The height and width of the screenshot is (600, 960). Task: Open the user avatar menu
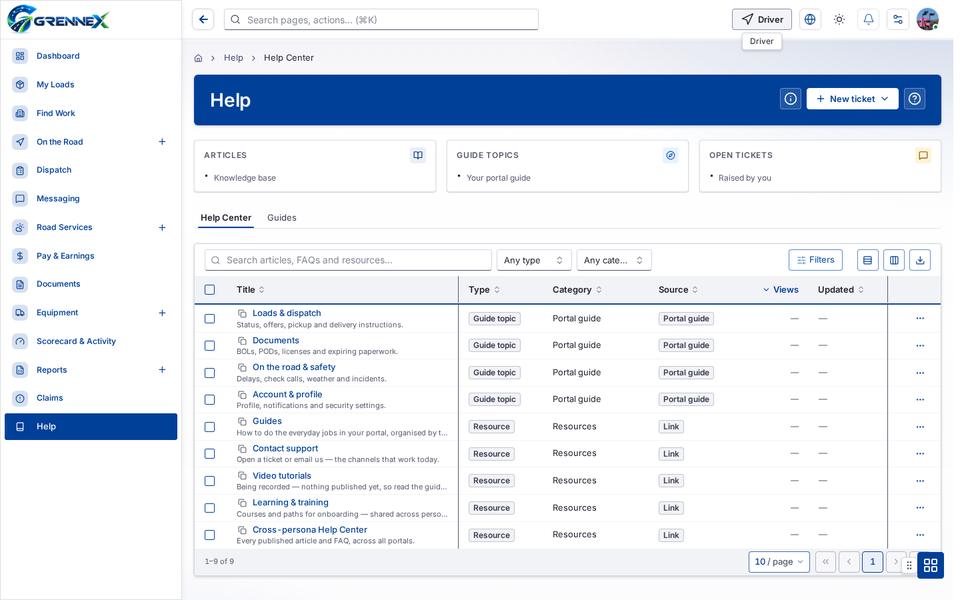(x=928, y=20)
